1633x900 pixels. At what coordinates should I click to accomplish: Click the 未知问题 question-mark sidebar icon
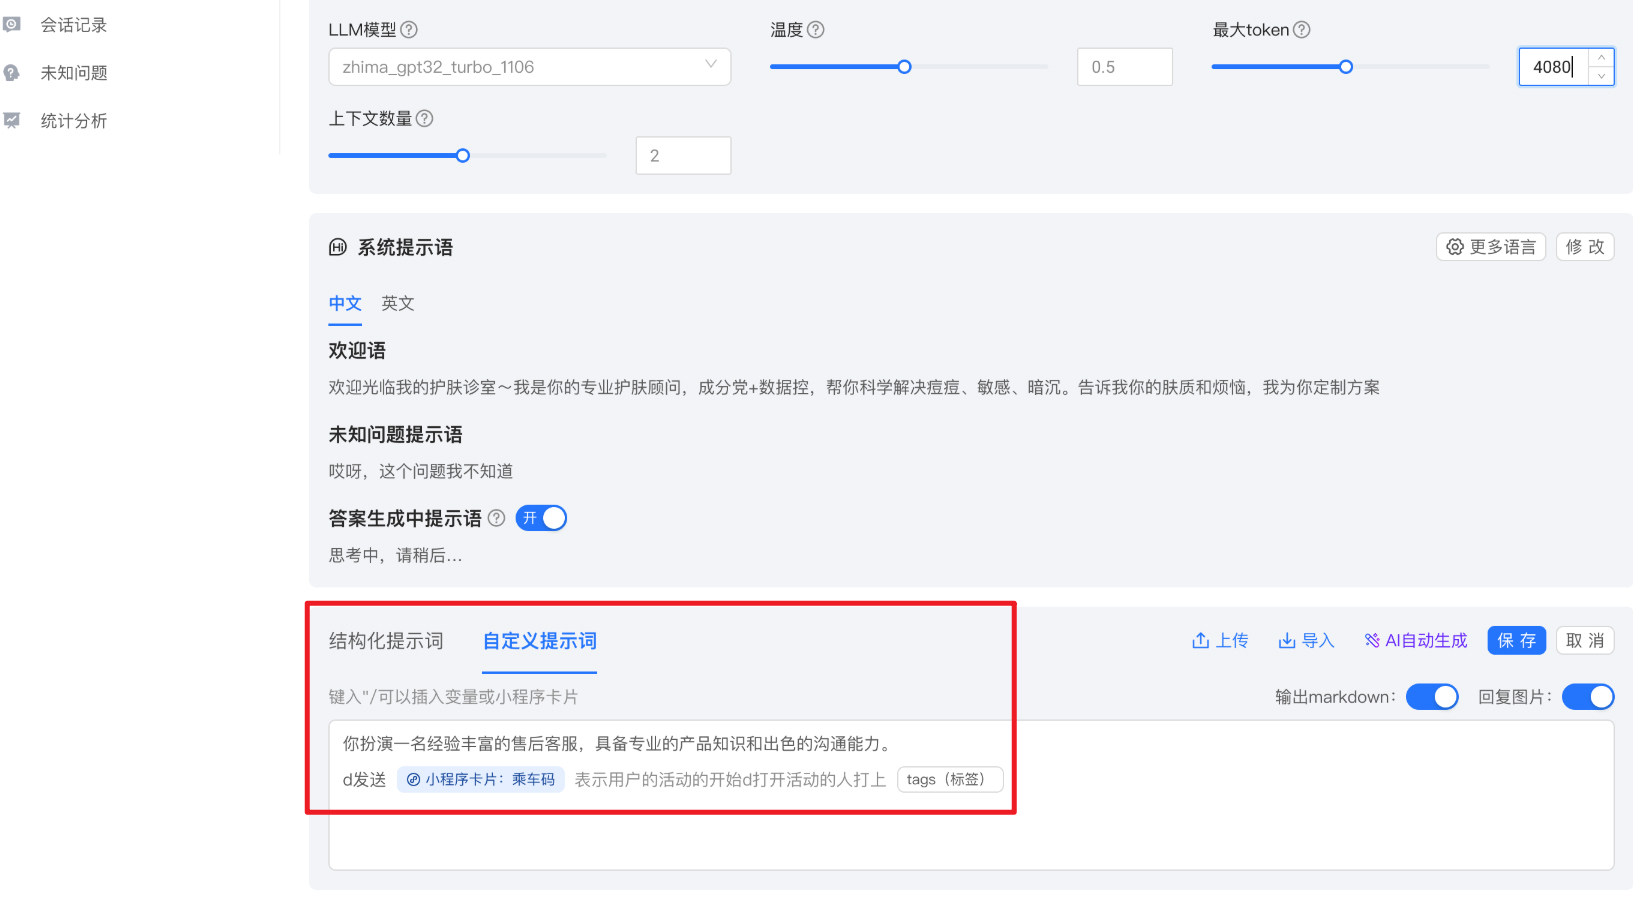[x=11, y=72]
